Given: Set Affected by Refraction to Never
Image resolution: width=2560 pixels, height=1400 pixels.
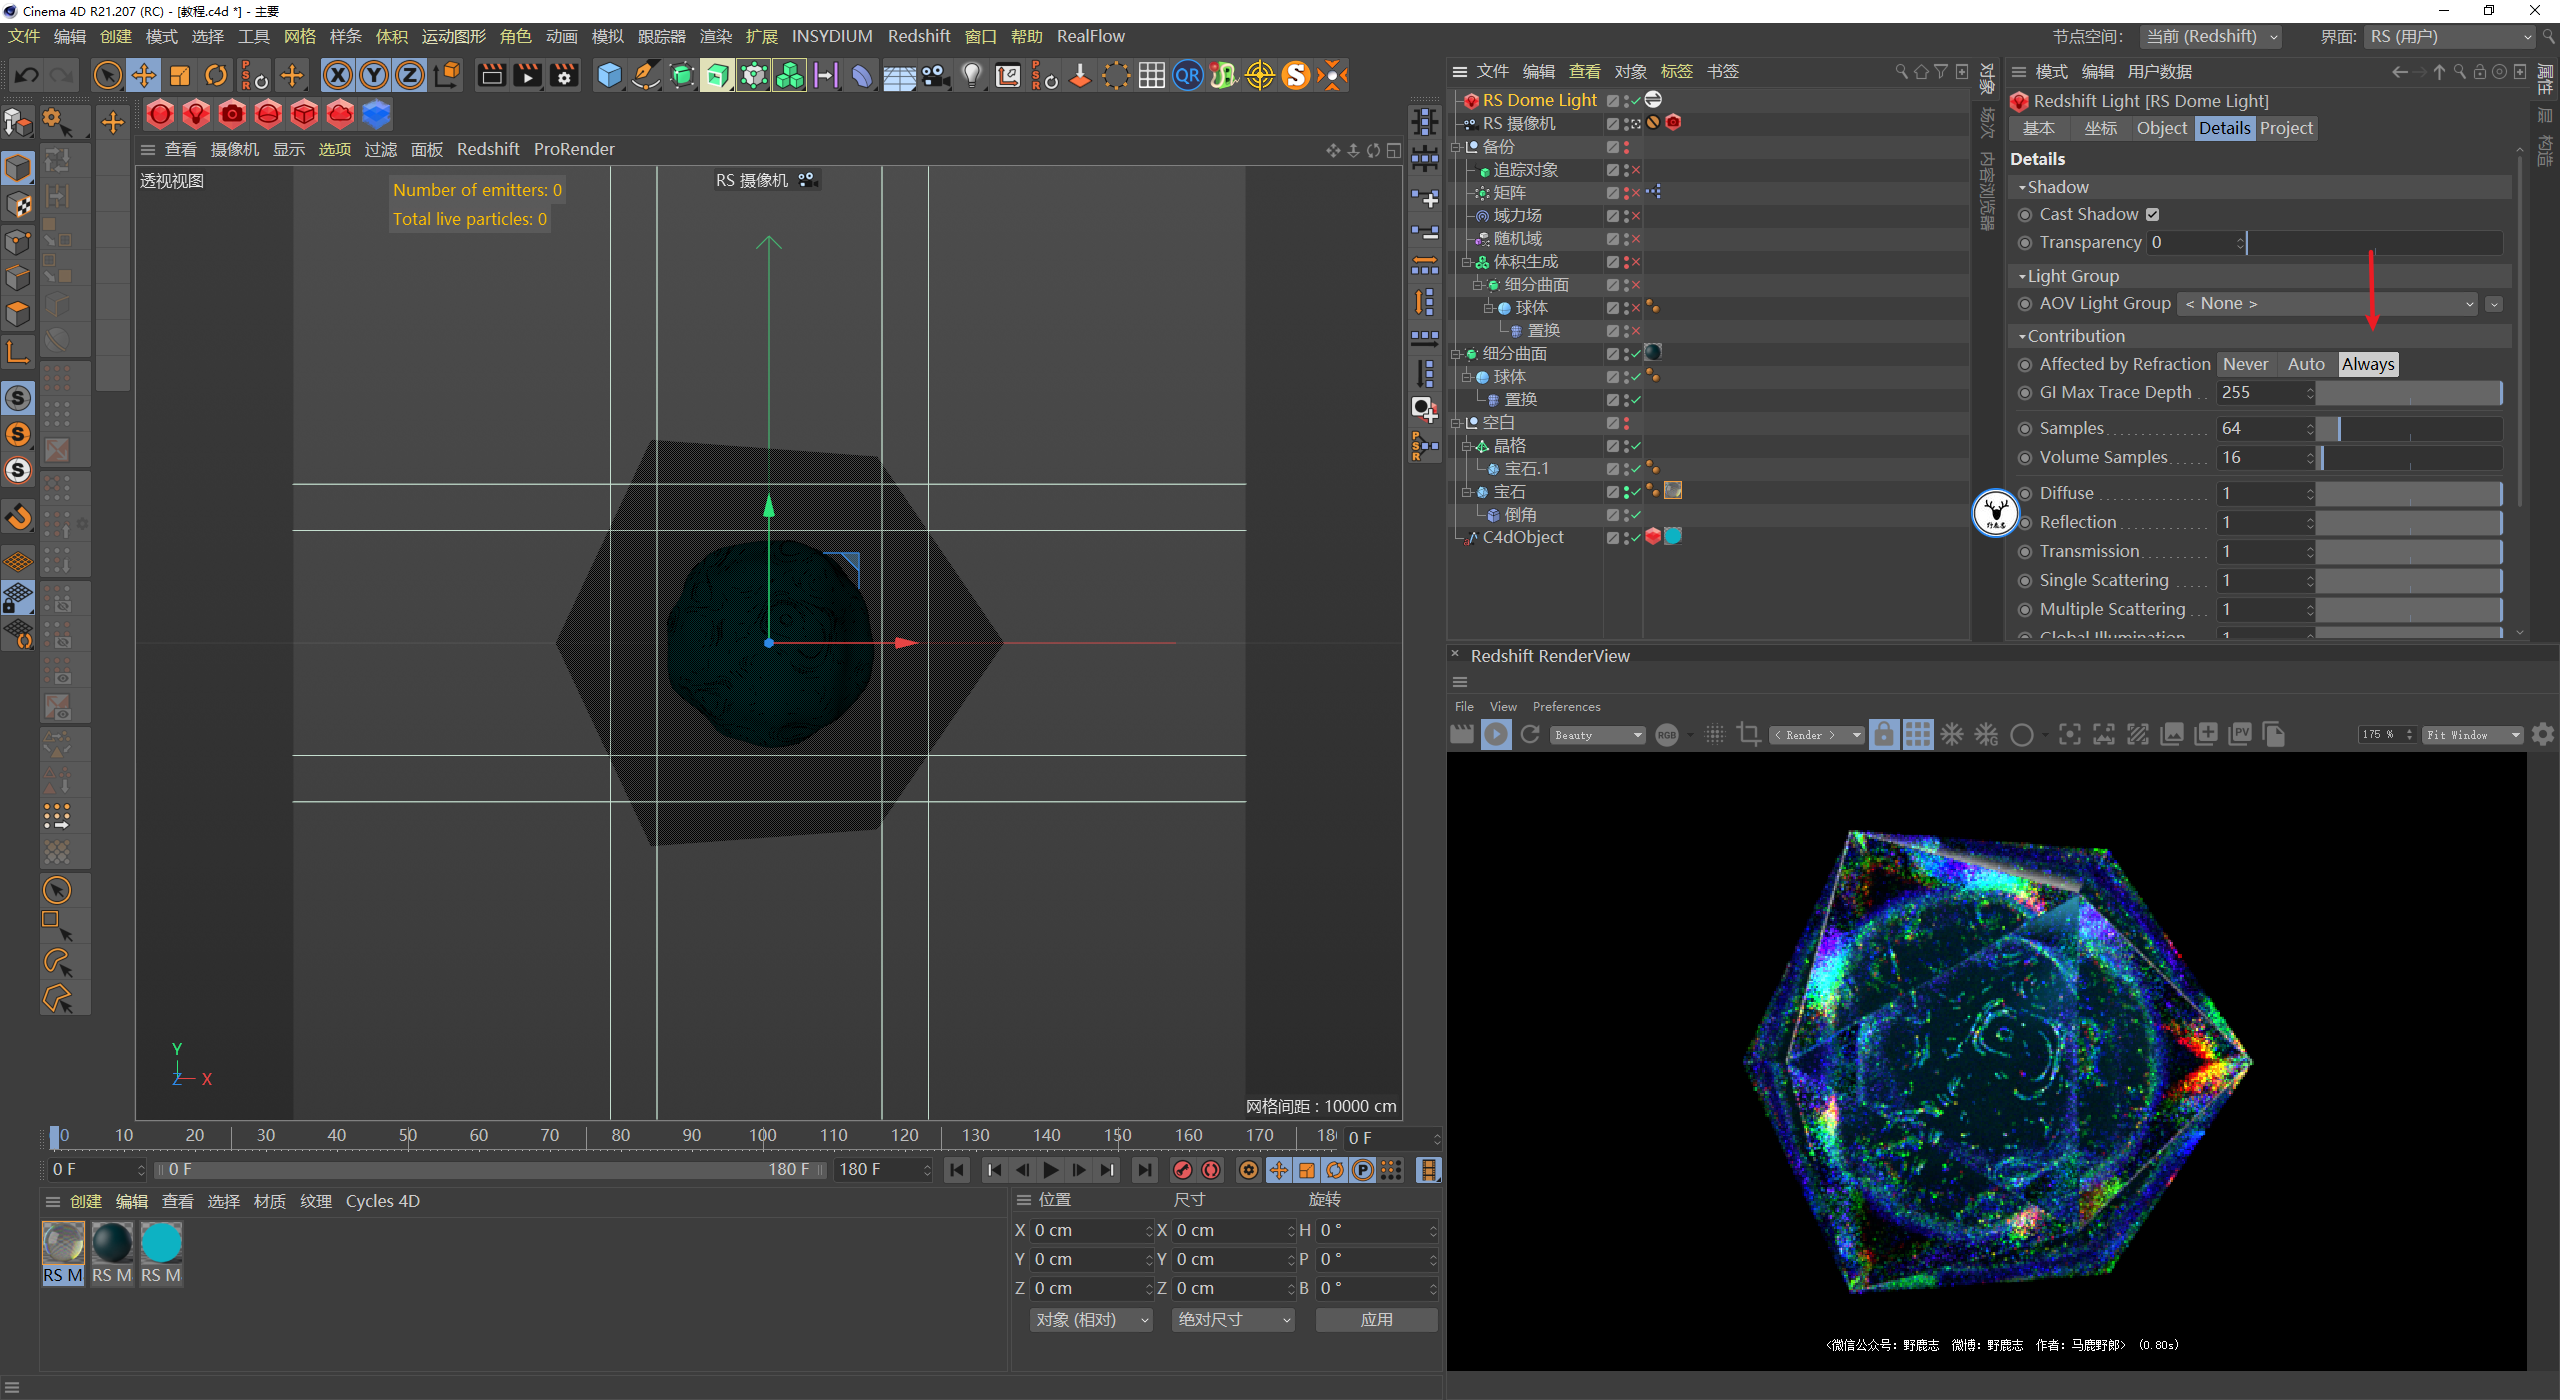Looking at the screenshot, I should pyautogui.click(x=2245, y=364).
